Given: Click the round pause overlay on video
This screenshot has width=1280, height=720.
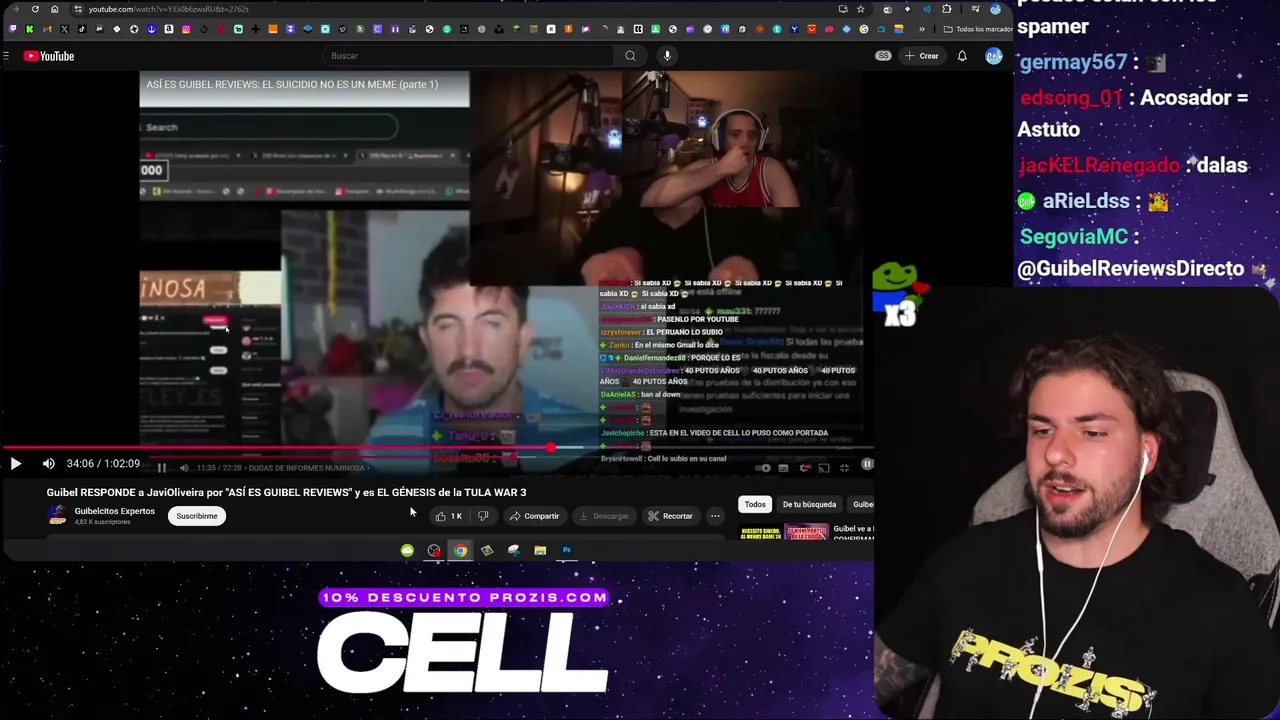Looking at the screenshot, I should [x=867, y=464].
